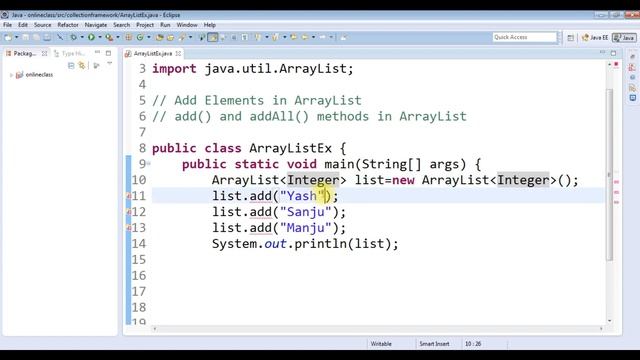Open the New Java Class dropdown arrow
This screenshot has width=640, height=360.
(149, 37)
